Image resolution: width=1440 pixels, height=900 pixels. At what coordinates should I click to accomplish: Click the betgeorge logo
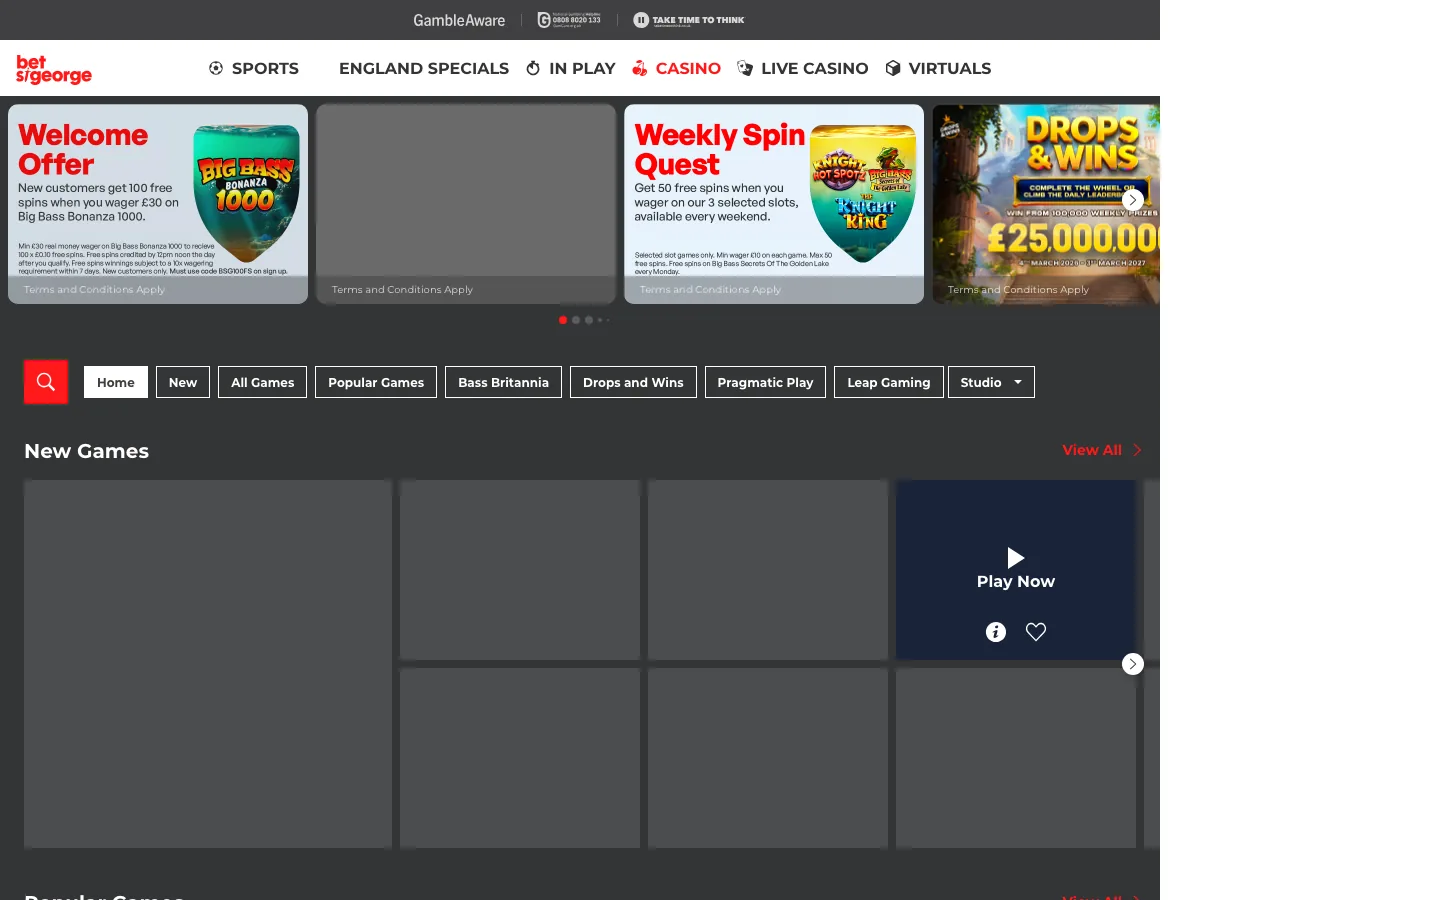click(x=54, y=69)
